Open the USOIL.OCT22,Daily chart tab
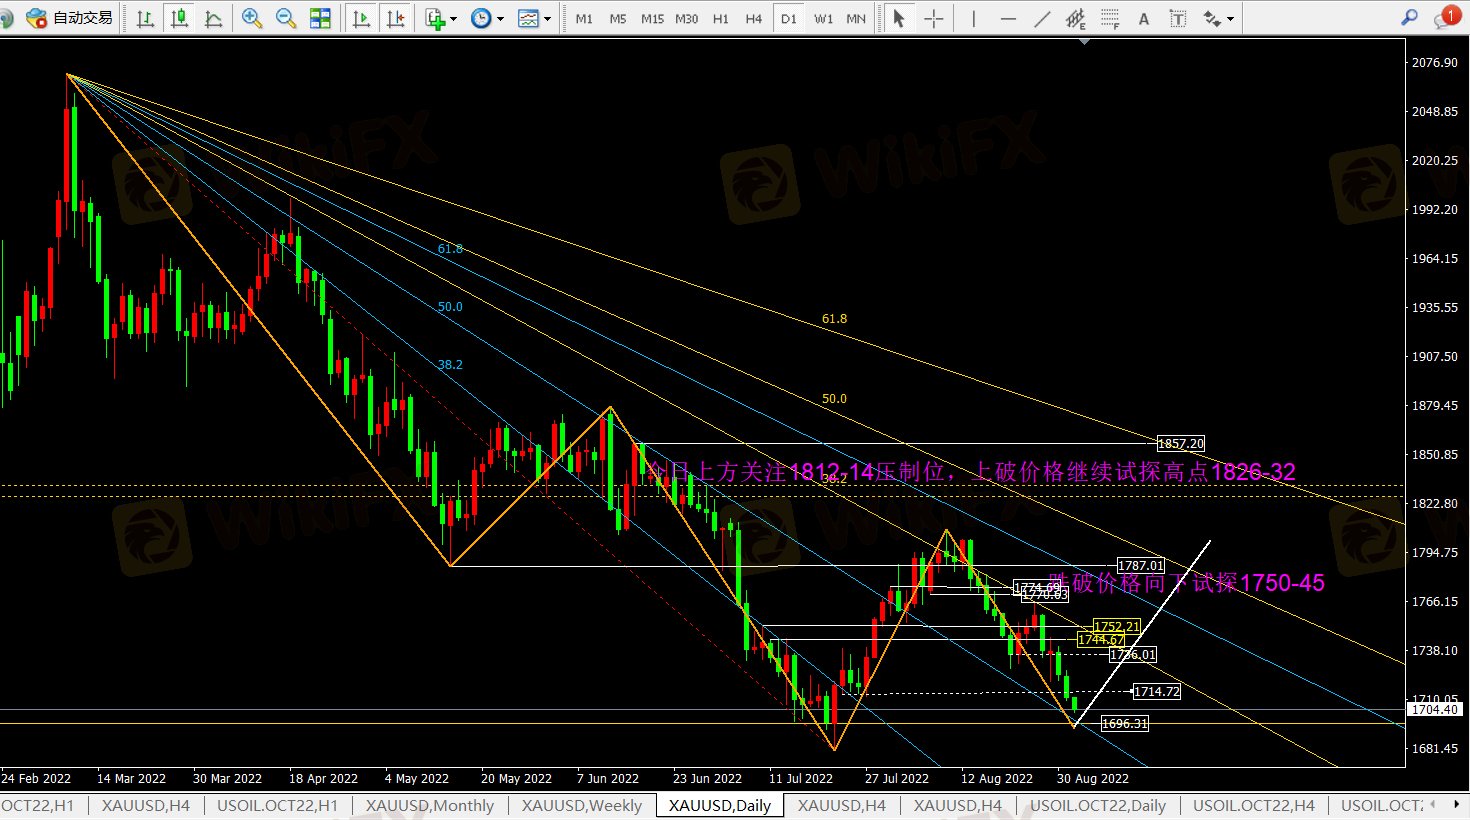 pos(1098,806)
